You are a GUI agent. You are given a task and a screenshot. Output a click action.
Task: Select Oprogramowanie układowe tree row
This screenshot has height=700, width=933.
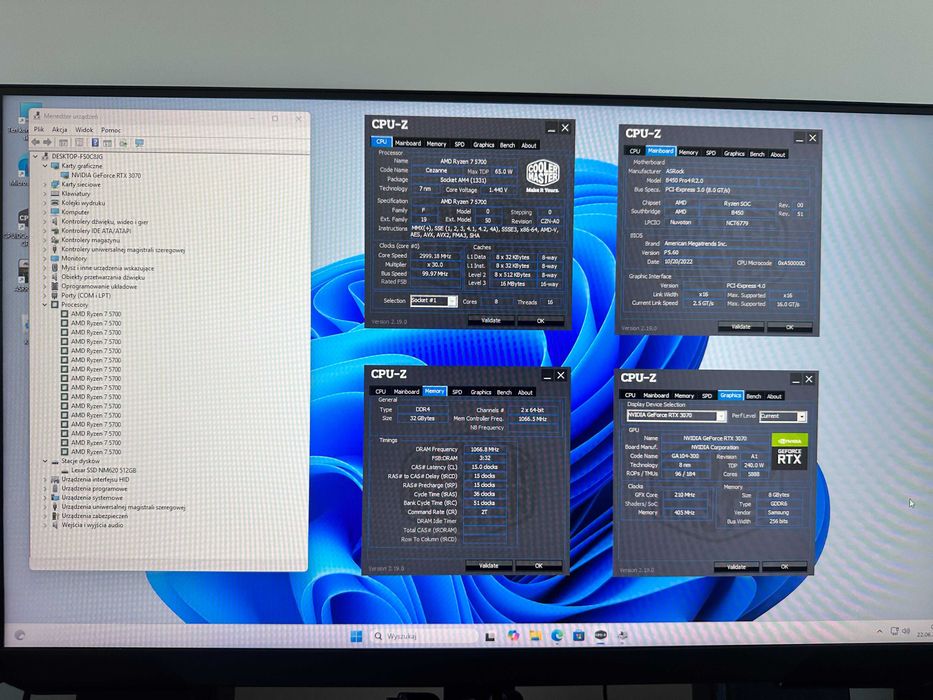click(x=99, y=286)
